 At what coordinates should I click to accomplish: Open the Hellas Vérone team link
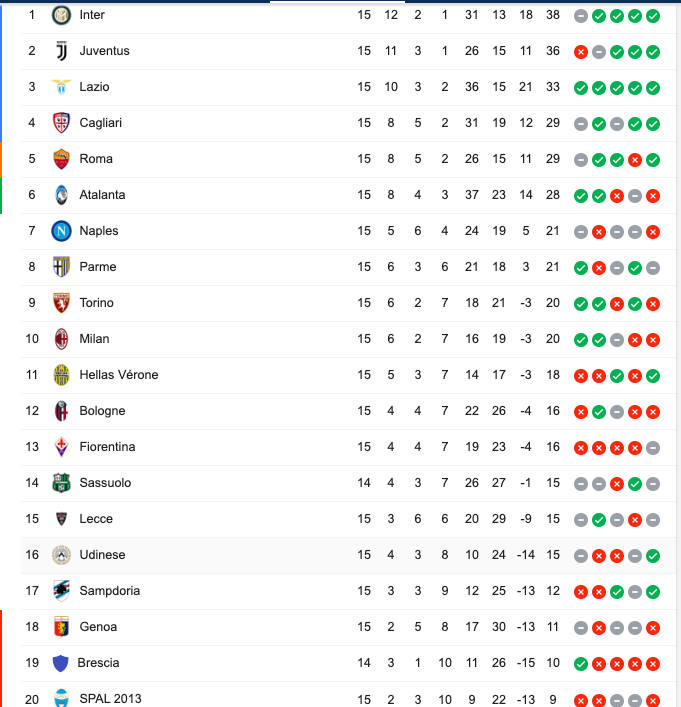pos(119,375)
